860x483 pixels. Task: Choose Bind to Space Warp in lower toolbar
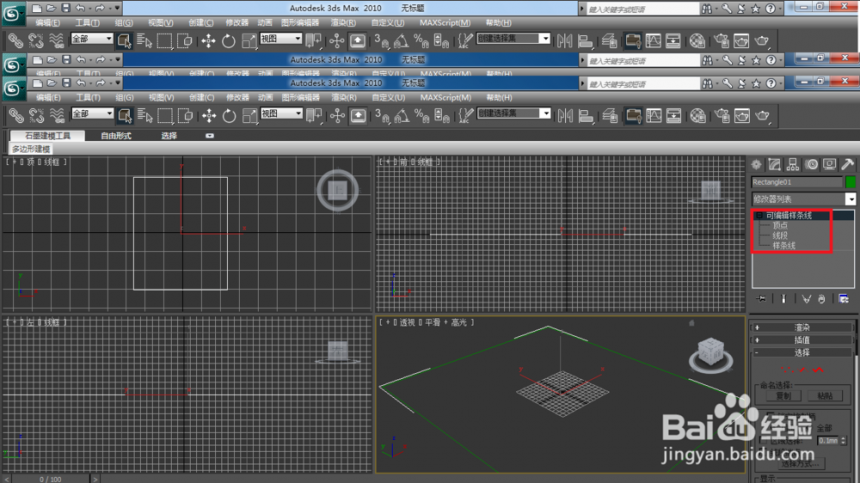pos(56,116)
